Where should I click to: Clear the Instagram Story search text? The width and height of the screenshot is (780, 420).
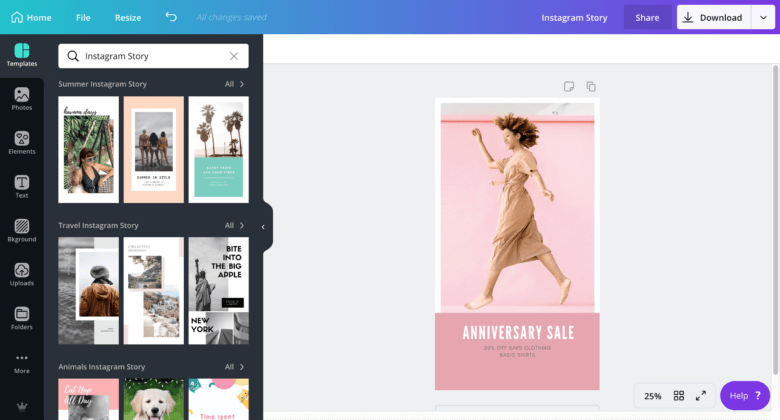[234, 56]
